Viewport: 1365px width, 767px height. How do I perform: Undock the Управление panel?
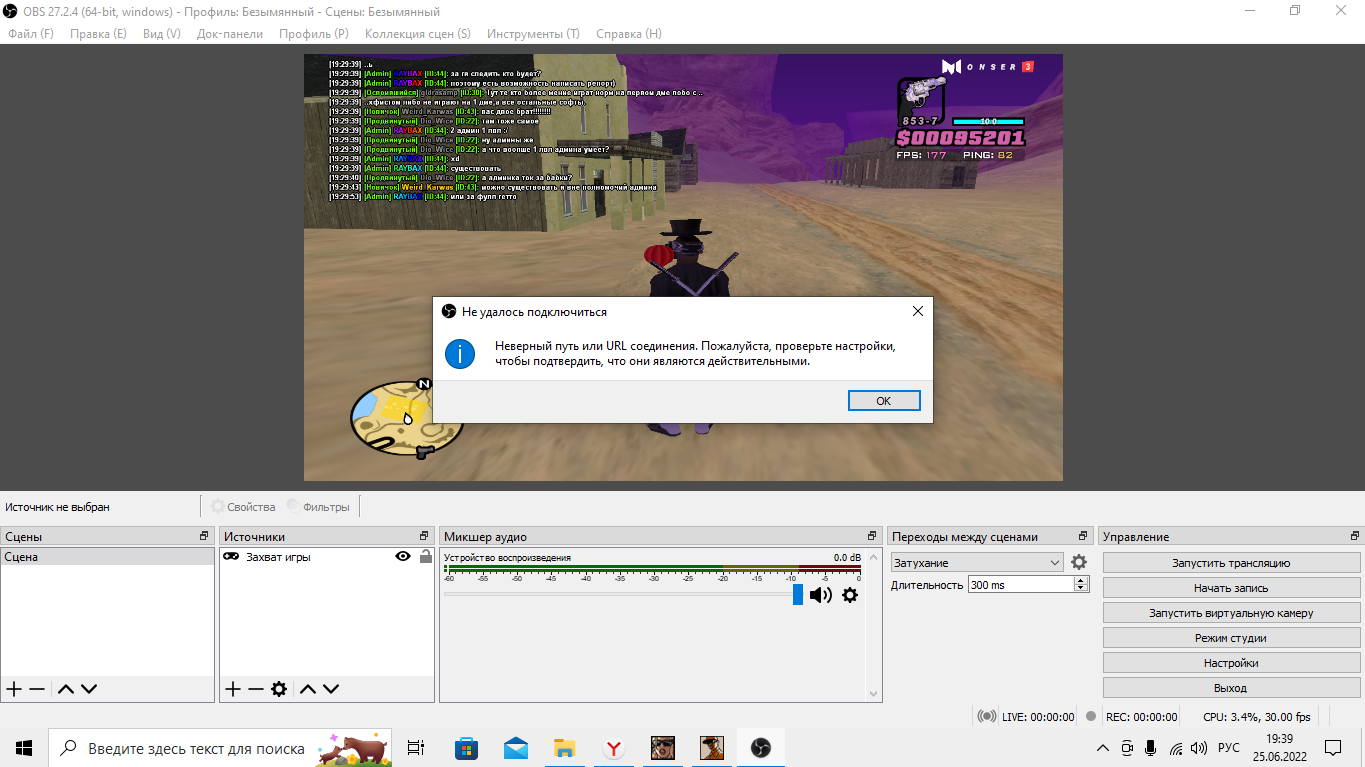(x=1353, y=536)
